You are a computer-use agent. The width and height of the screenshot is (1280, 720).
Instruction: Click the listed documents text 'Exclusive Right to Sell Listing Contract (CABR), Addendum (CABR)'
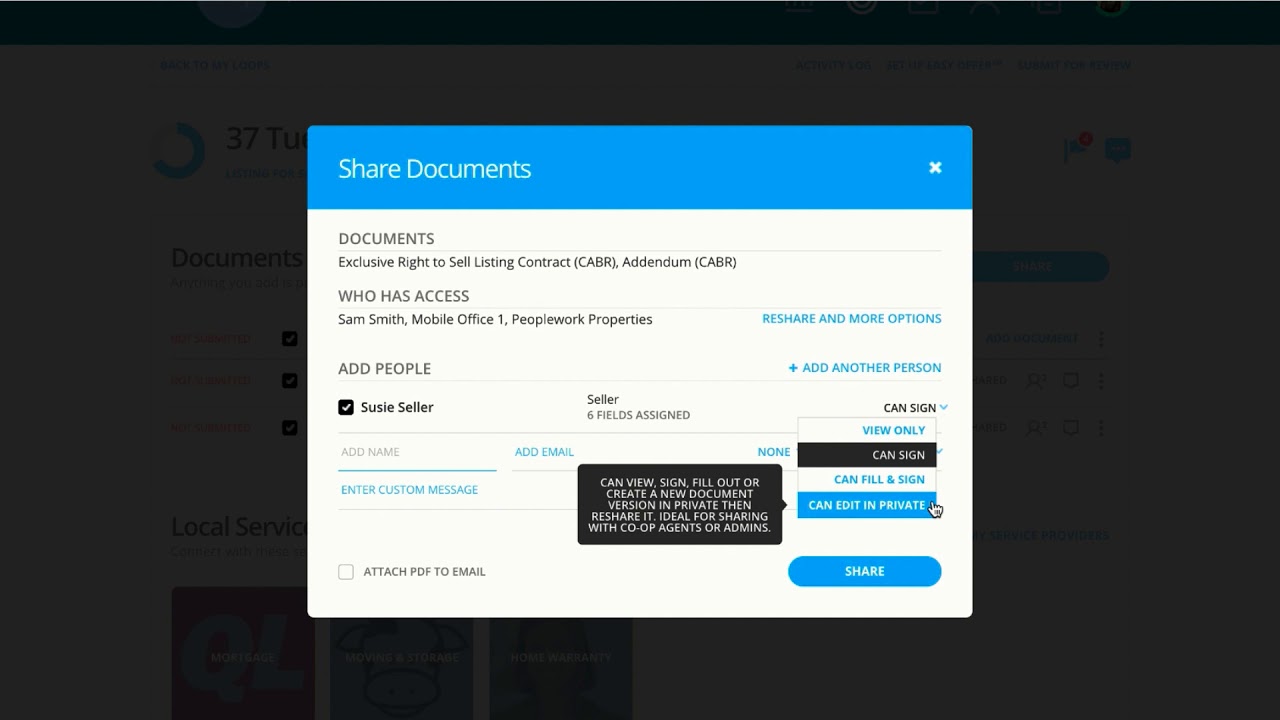point(537,262)
